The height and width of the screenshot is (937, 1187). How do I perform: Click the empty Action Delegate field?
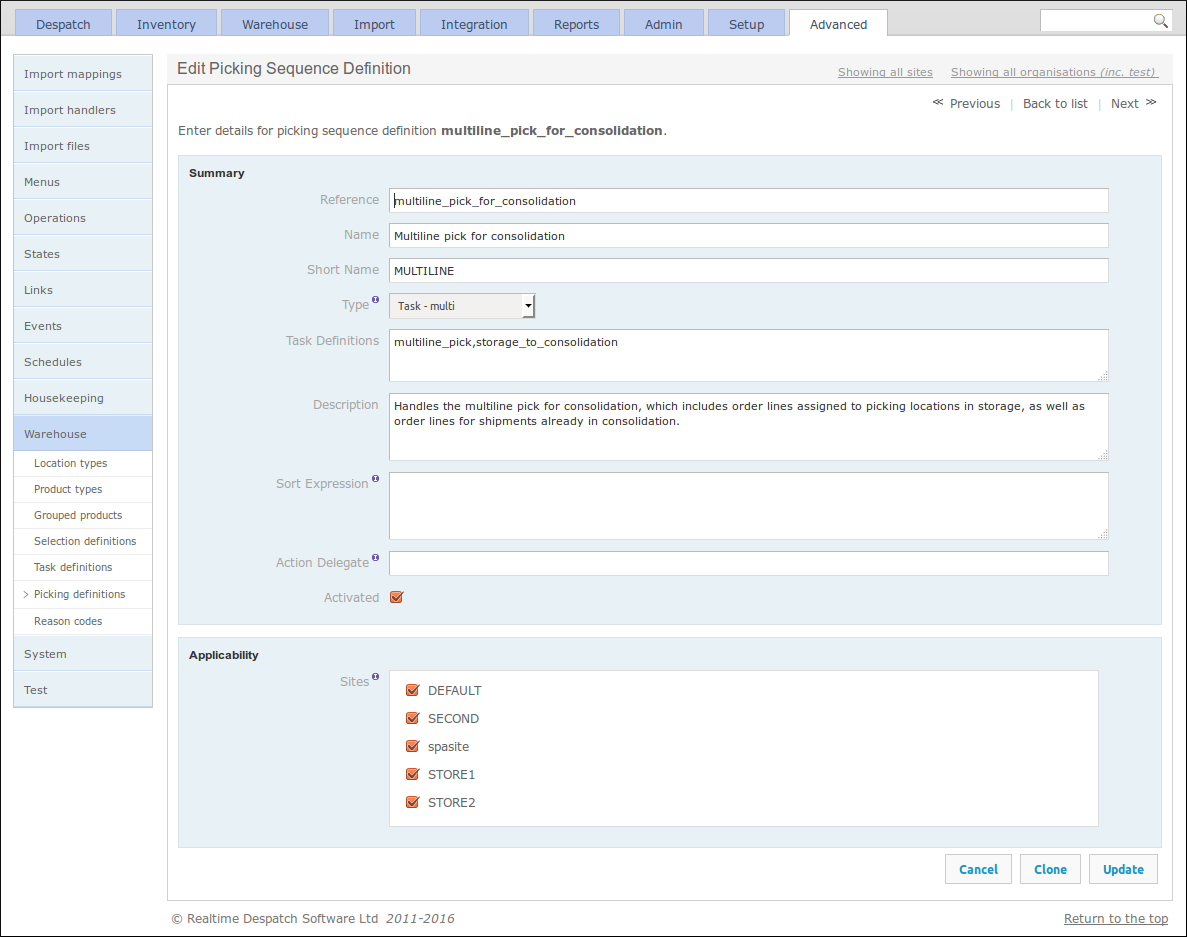[749, 563]
